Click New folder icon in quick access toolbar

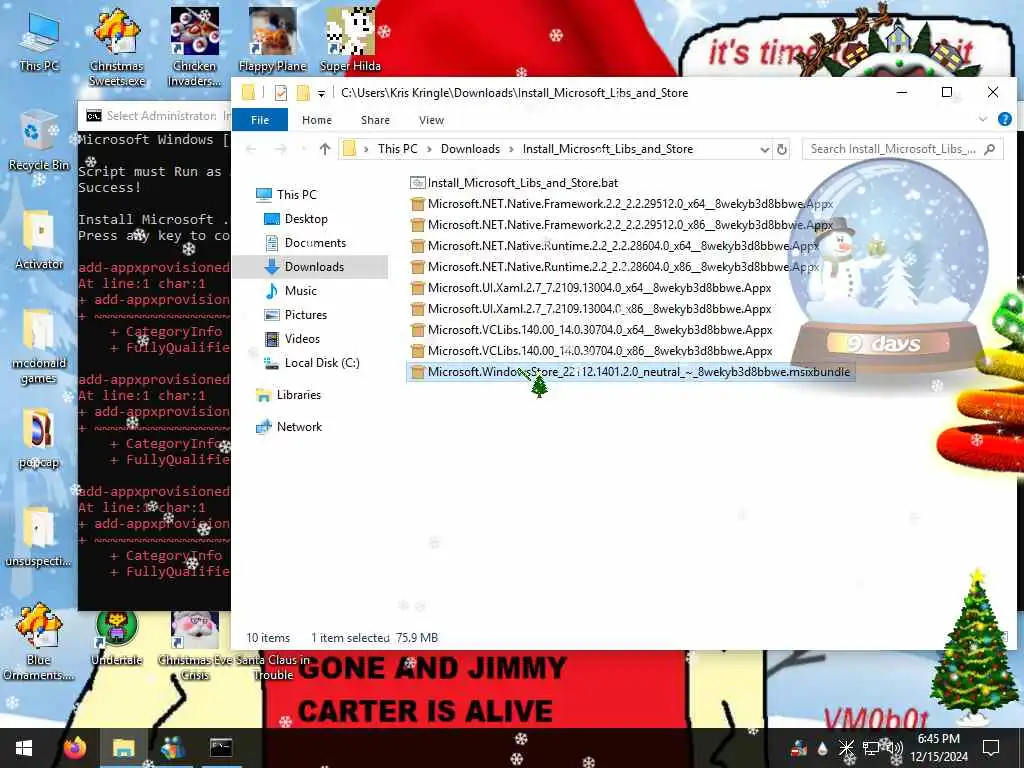303,93
